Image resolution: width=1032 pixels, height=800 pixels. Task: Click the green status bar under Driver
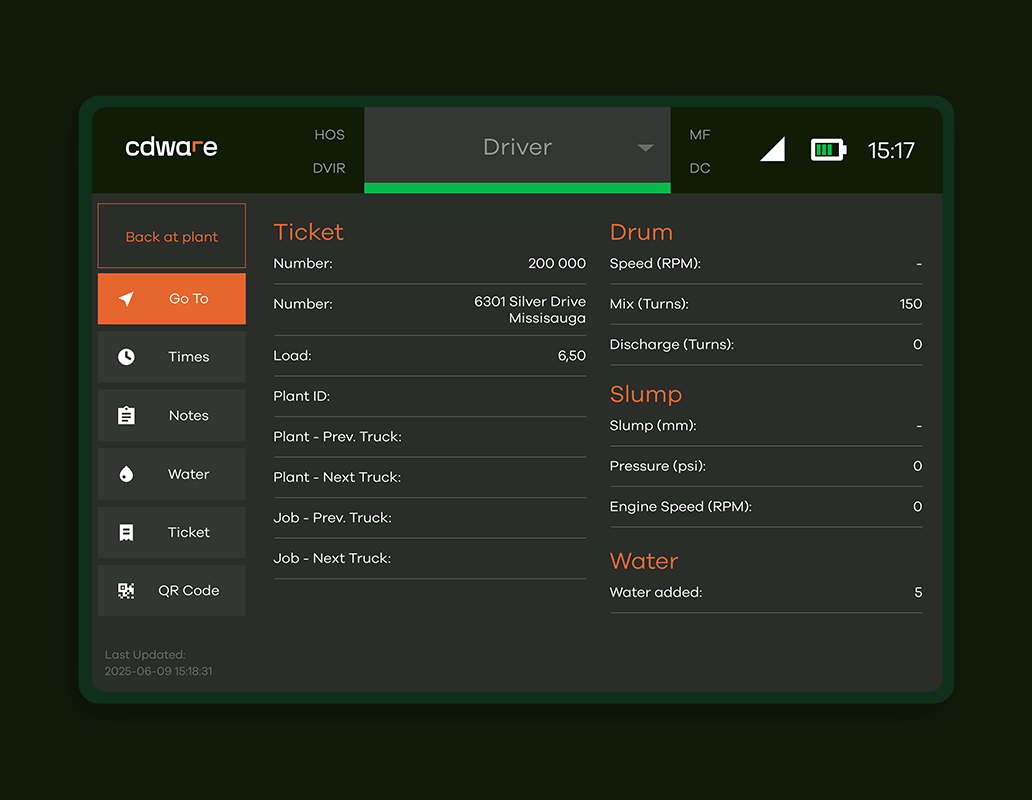tap(517, 188)
